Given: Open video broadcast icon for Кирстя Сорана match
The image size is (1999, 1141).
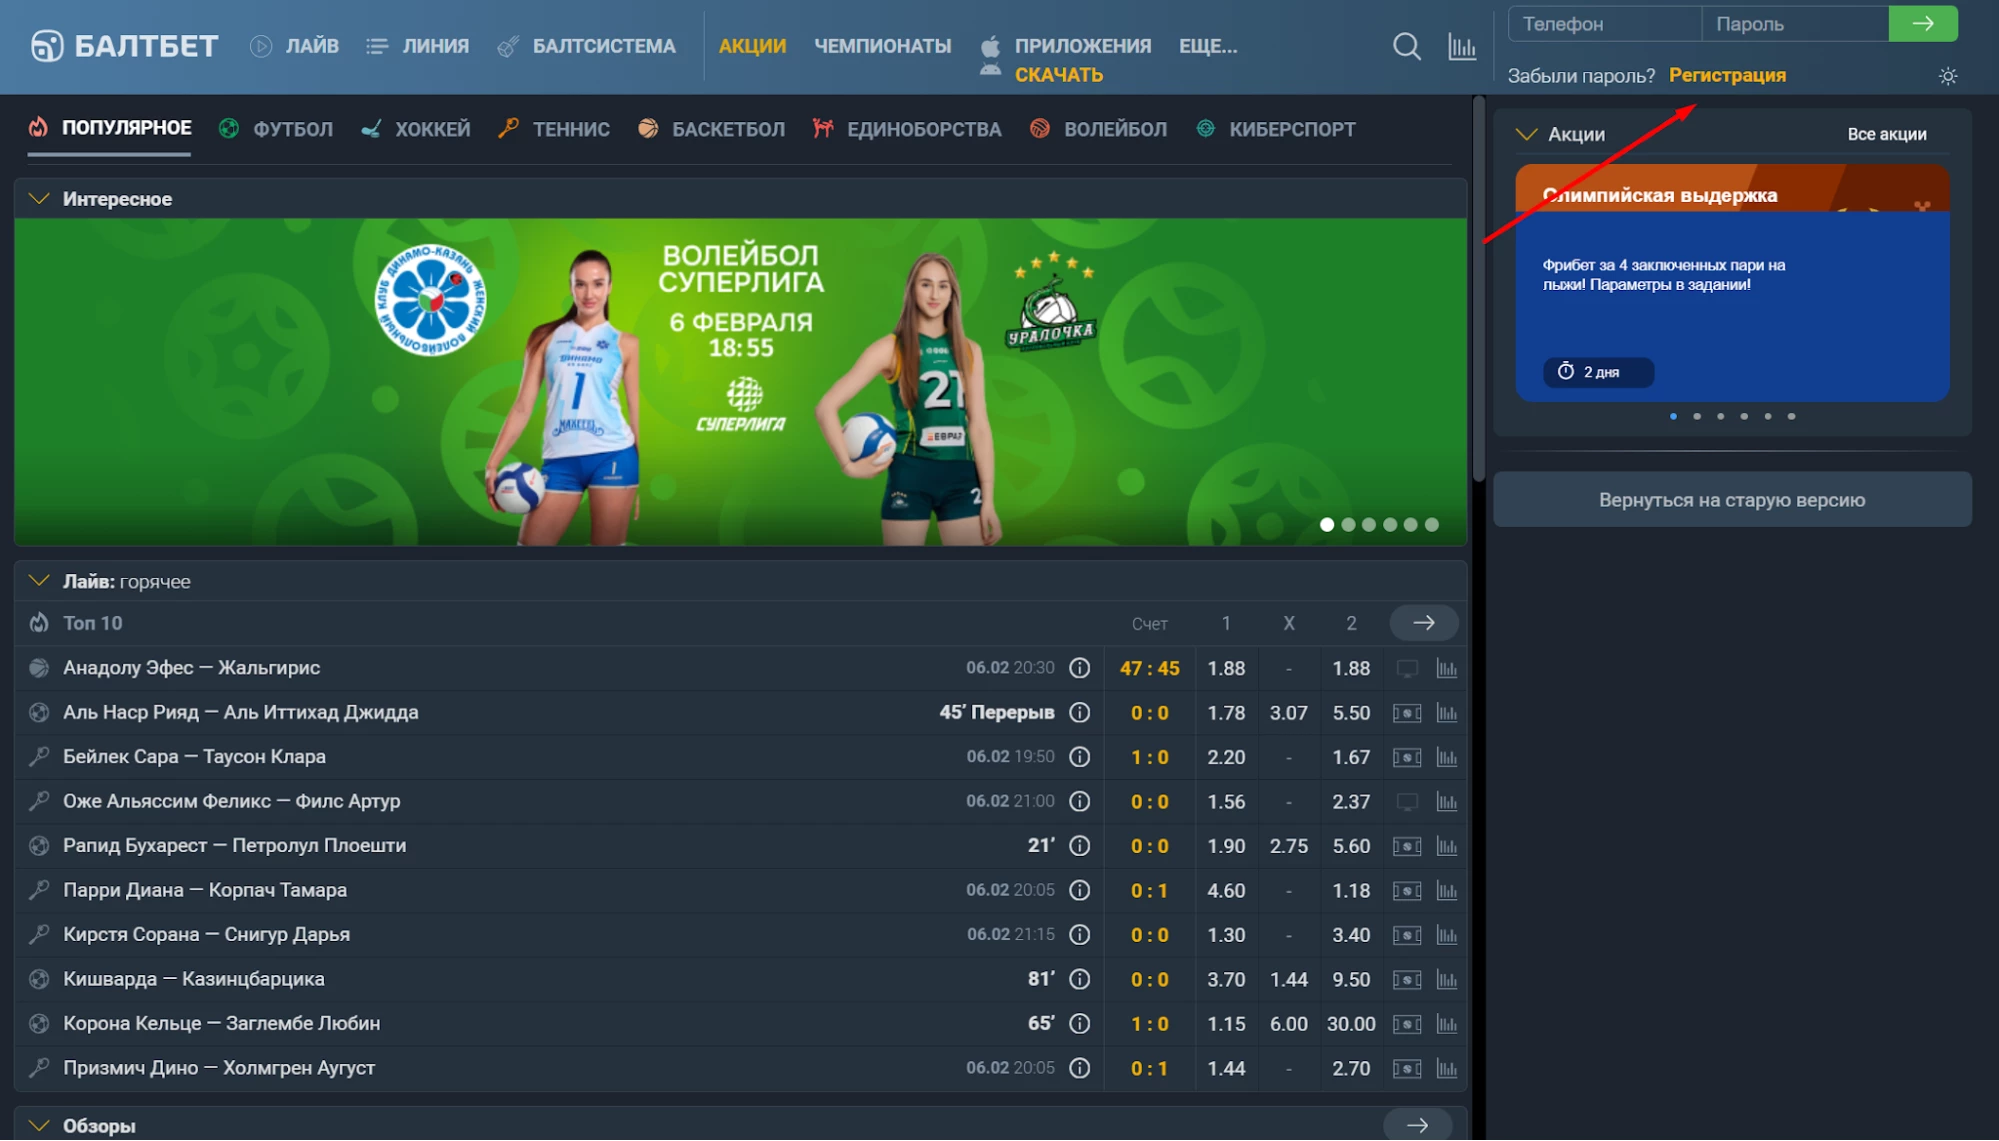Looking at the screenshot, I should [x=1406, y=935].
